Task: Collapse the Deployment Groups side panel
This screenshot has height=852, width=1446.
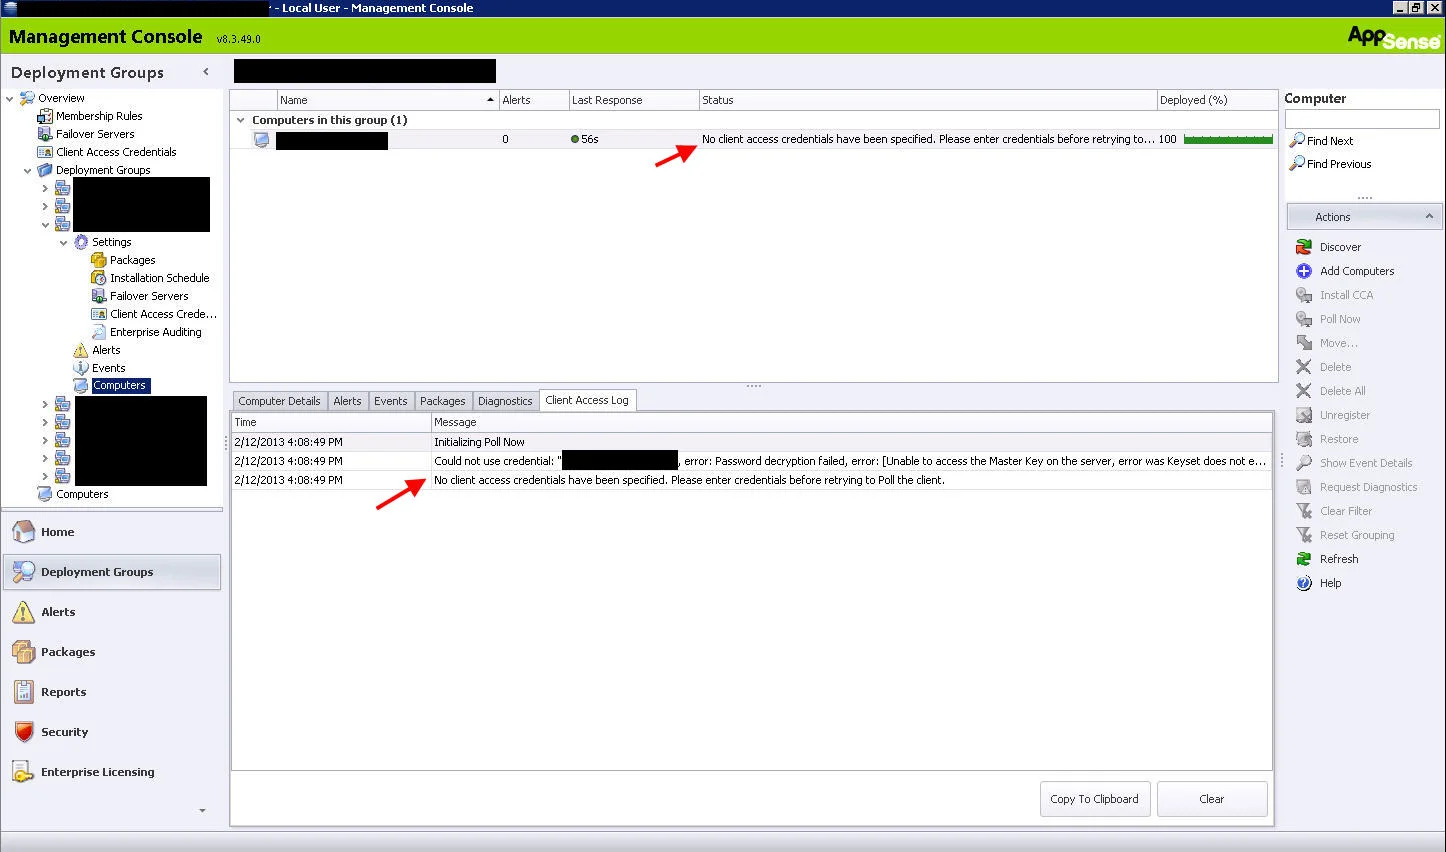Action: tap(206, 72)
